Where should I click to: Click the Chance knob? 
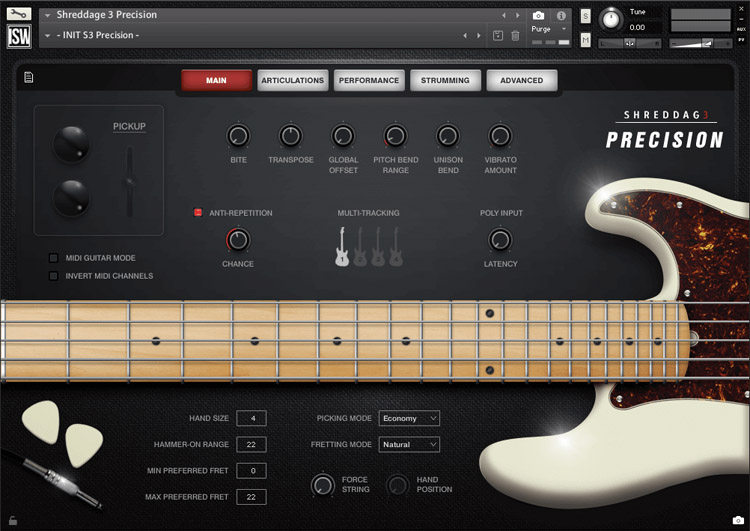point(238,240)
